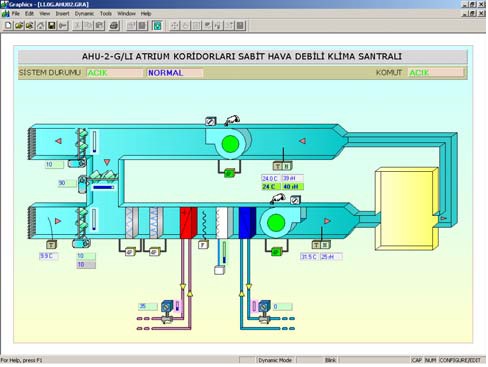Viewport: 488px width, 367px height.
Task: Click the cooling valve actuator icon
Action: [264, 306]
